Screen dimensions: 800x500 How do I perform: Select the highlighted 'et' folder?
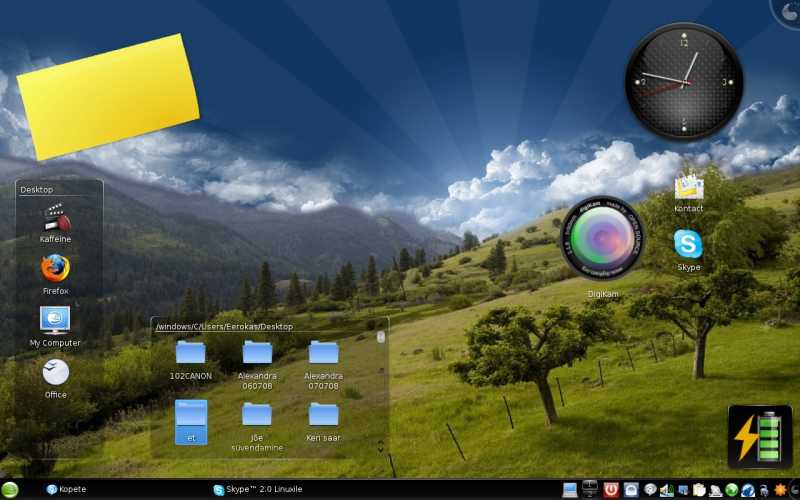[191, 422]
